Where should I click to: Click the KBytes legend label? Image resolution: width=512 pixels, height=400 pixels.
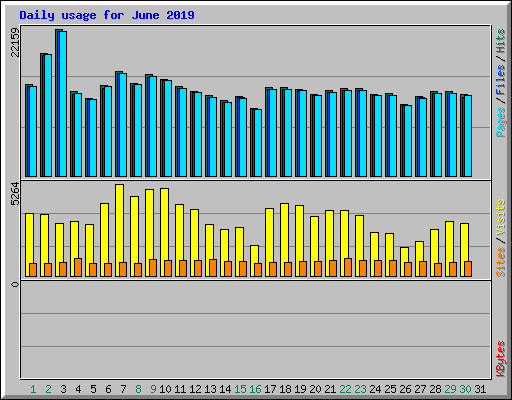500,359
